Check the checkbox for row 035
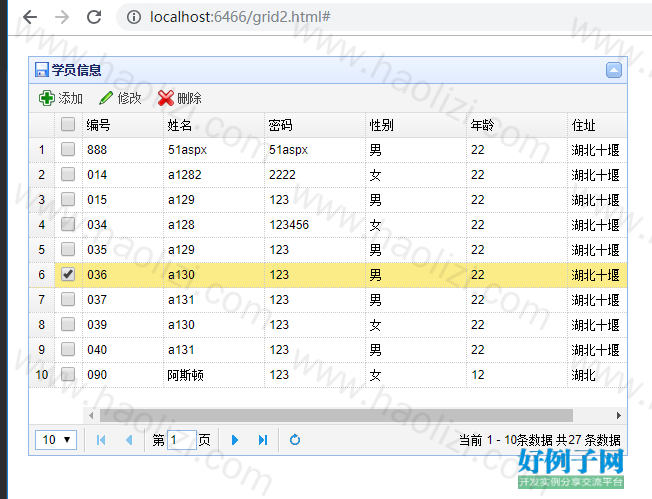This screenshot has width=652, height=499. (68, 249)
